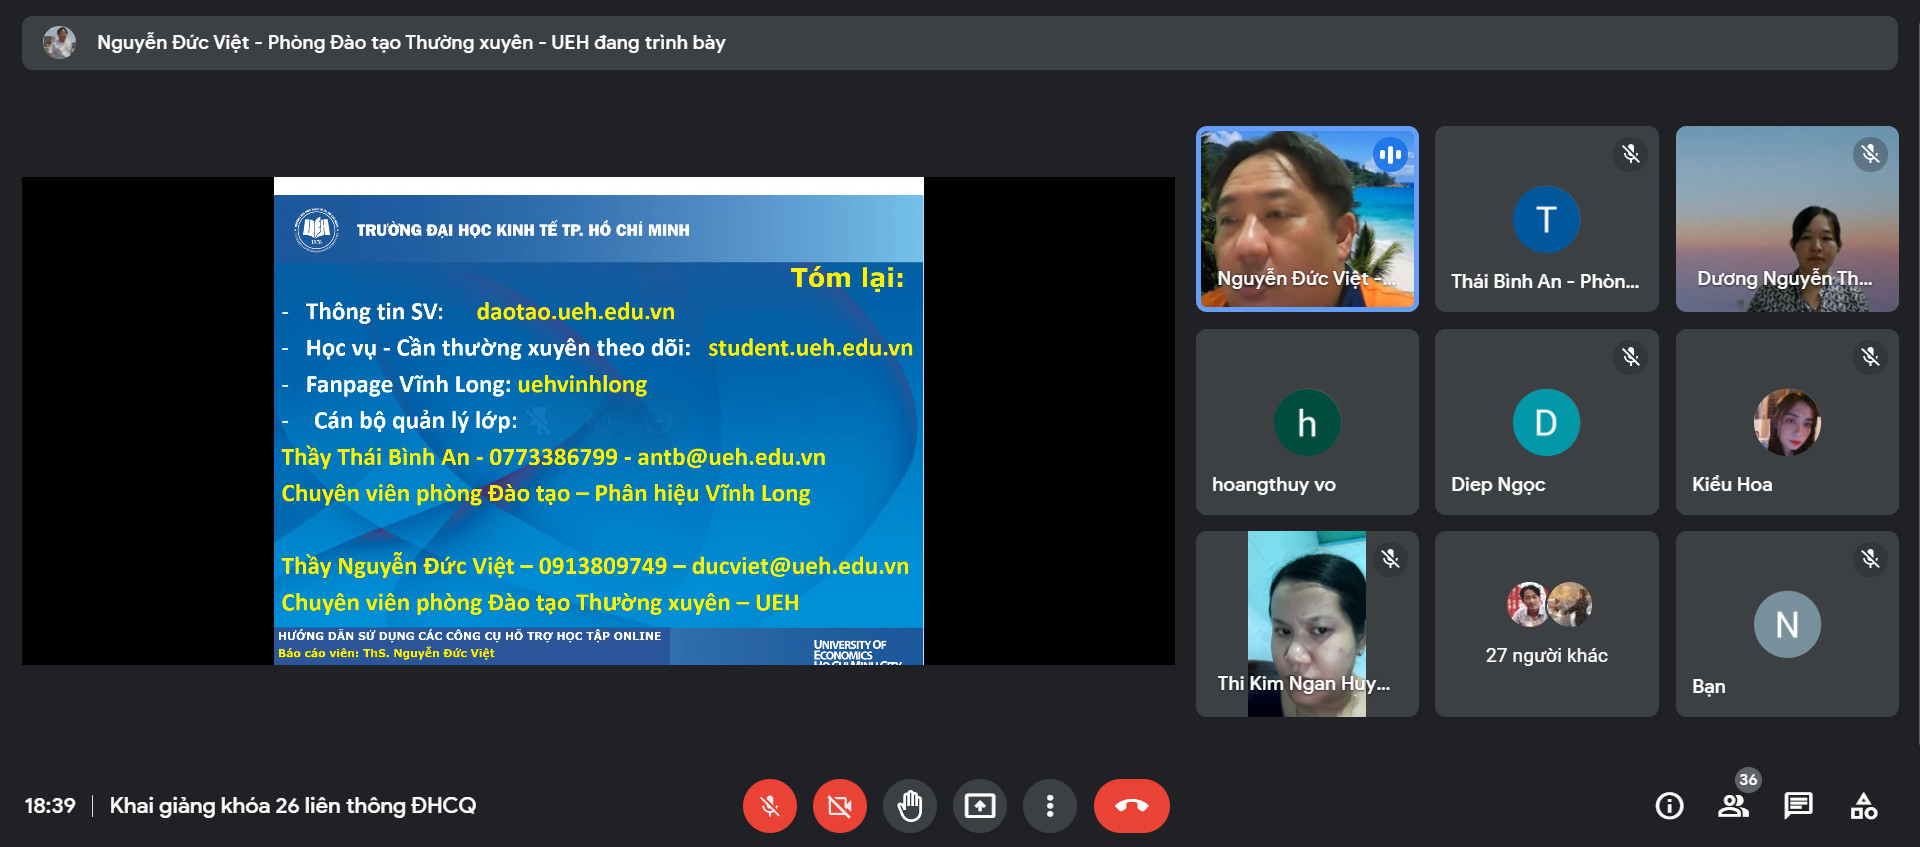Open the activities panel
The height and width of the screenshot is (847, 1920).
point(1863,806)
